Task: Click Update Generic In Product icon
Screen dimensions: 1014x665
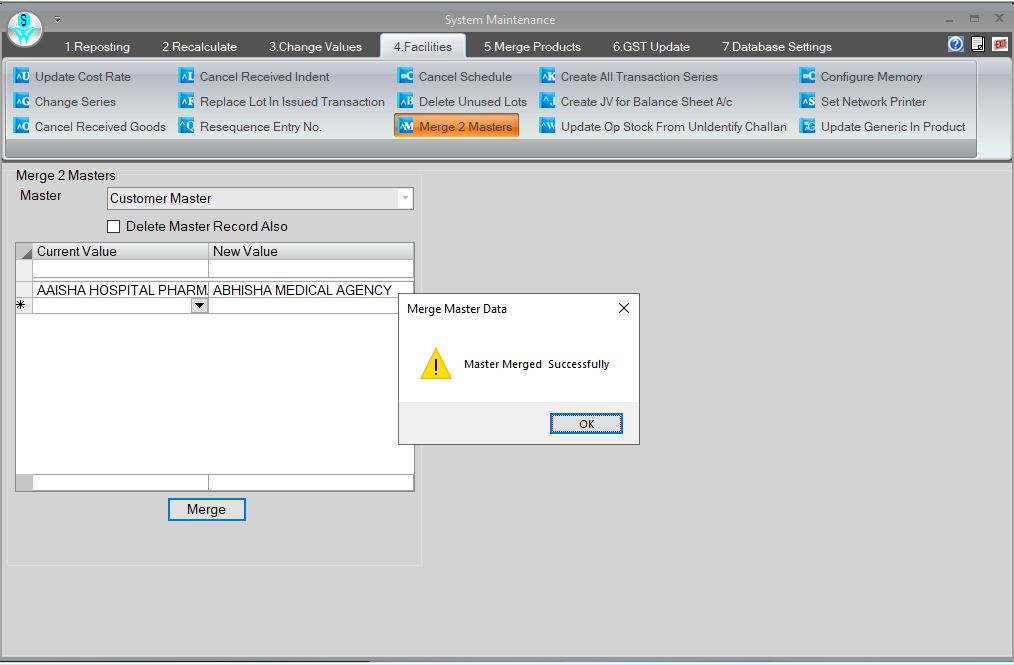Action: (808, 127)
